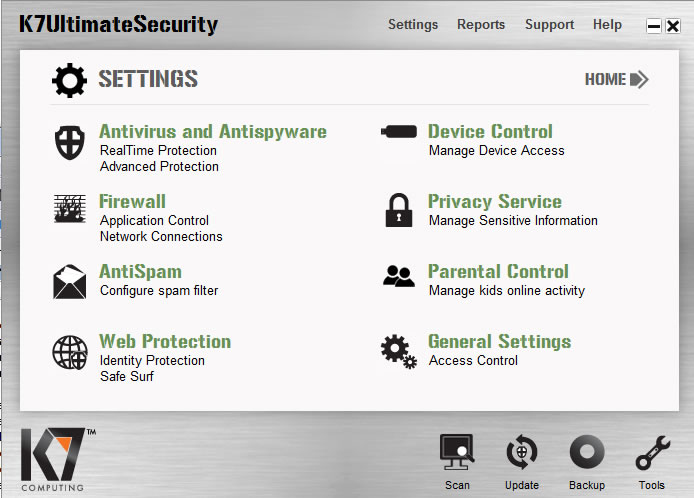Viewport: 694px width, 498px height.
Task: Click the AntiSpam envelope icon
Action: coord(69,281)
